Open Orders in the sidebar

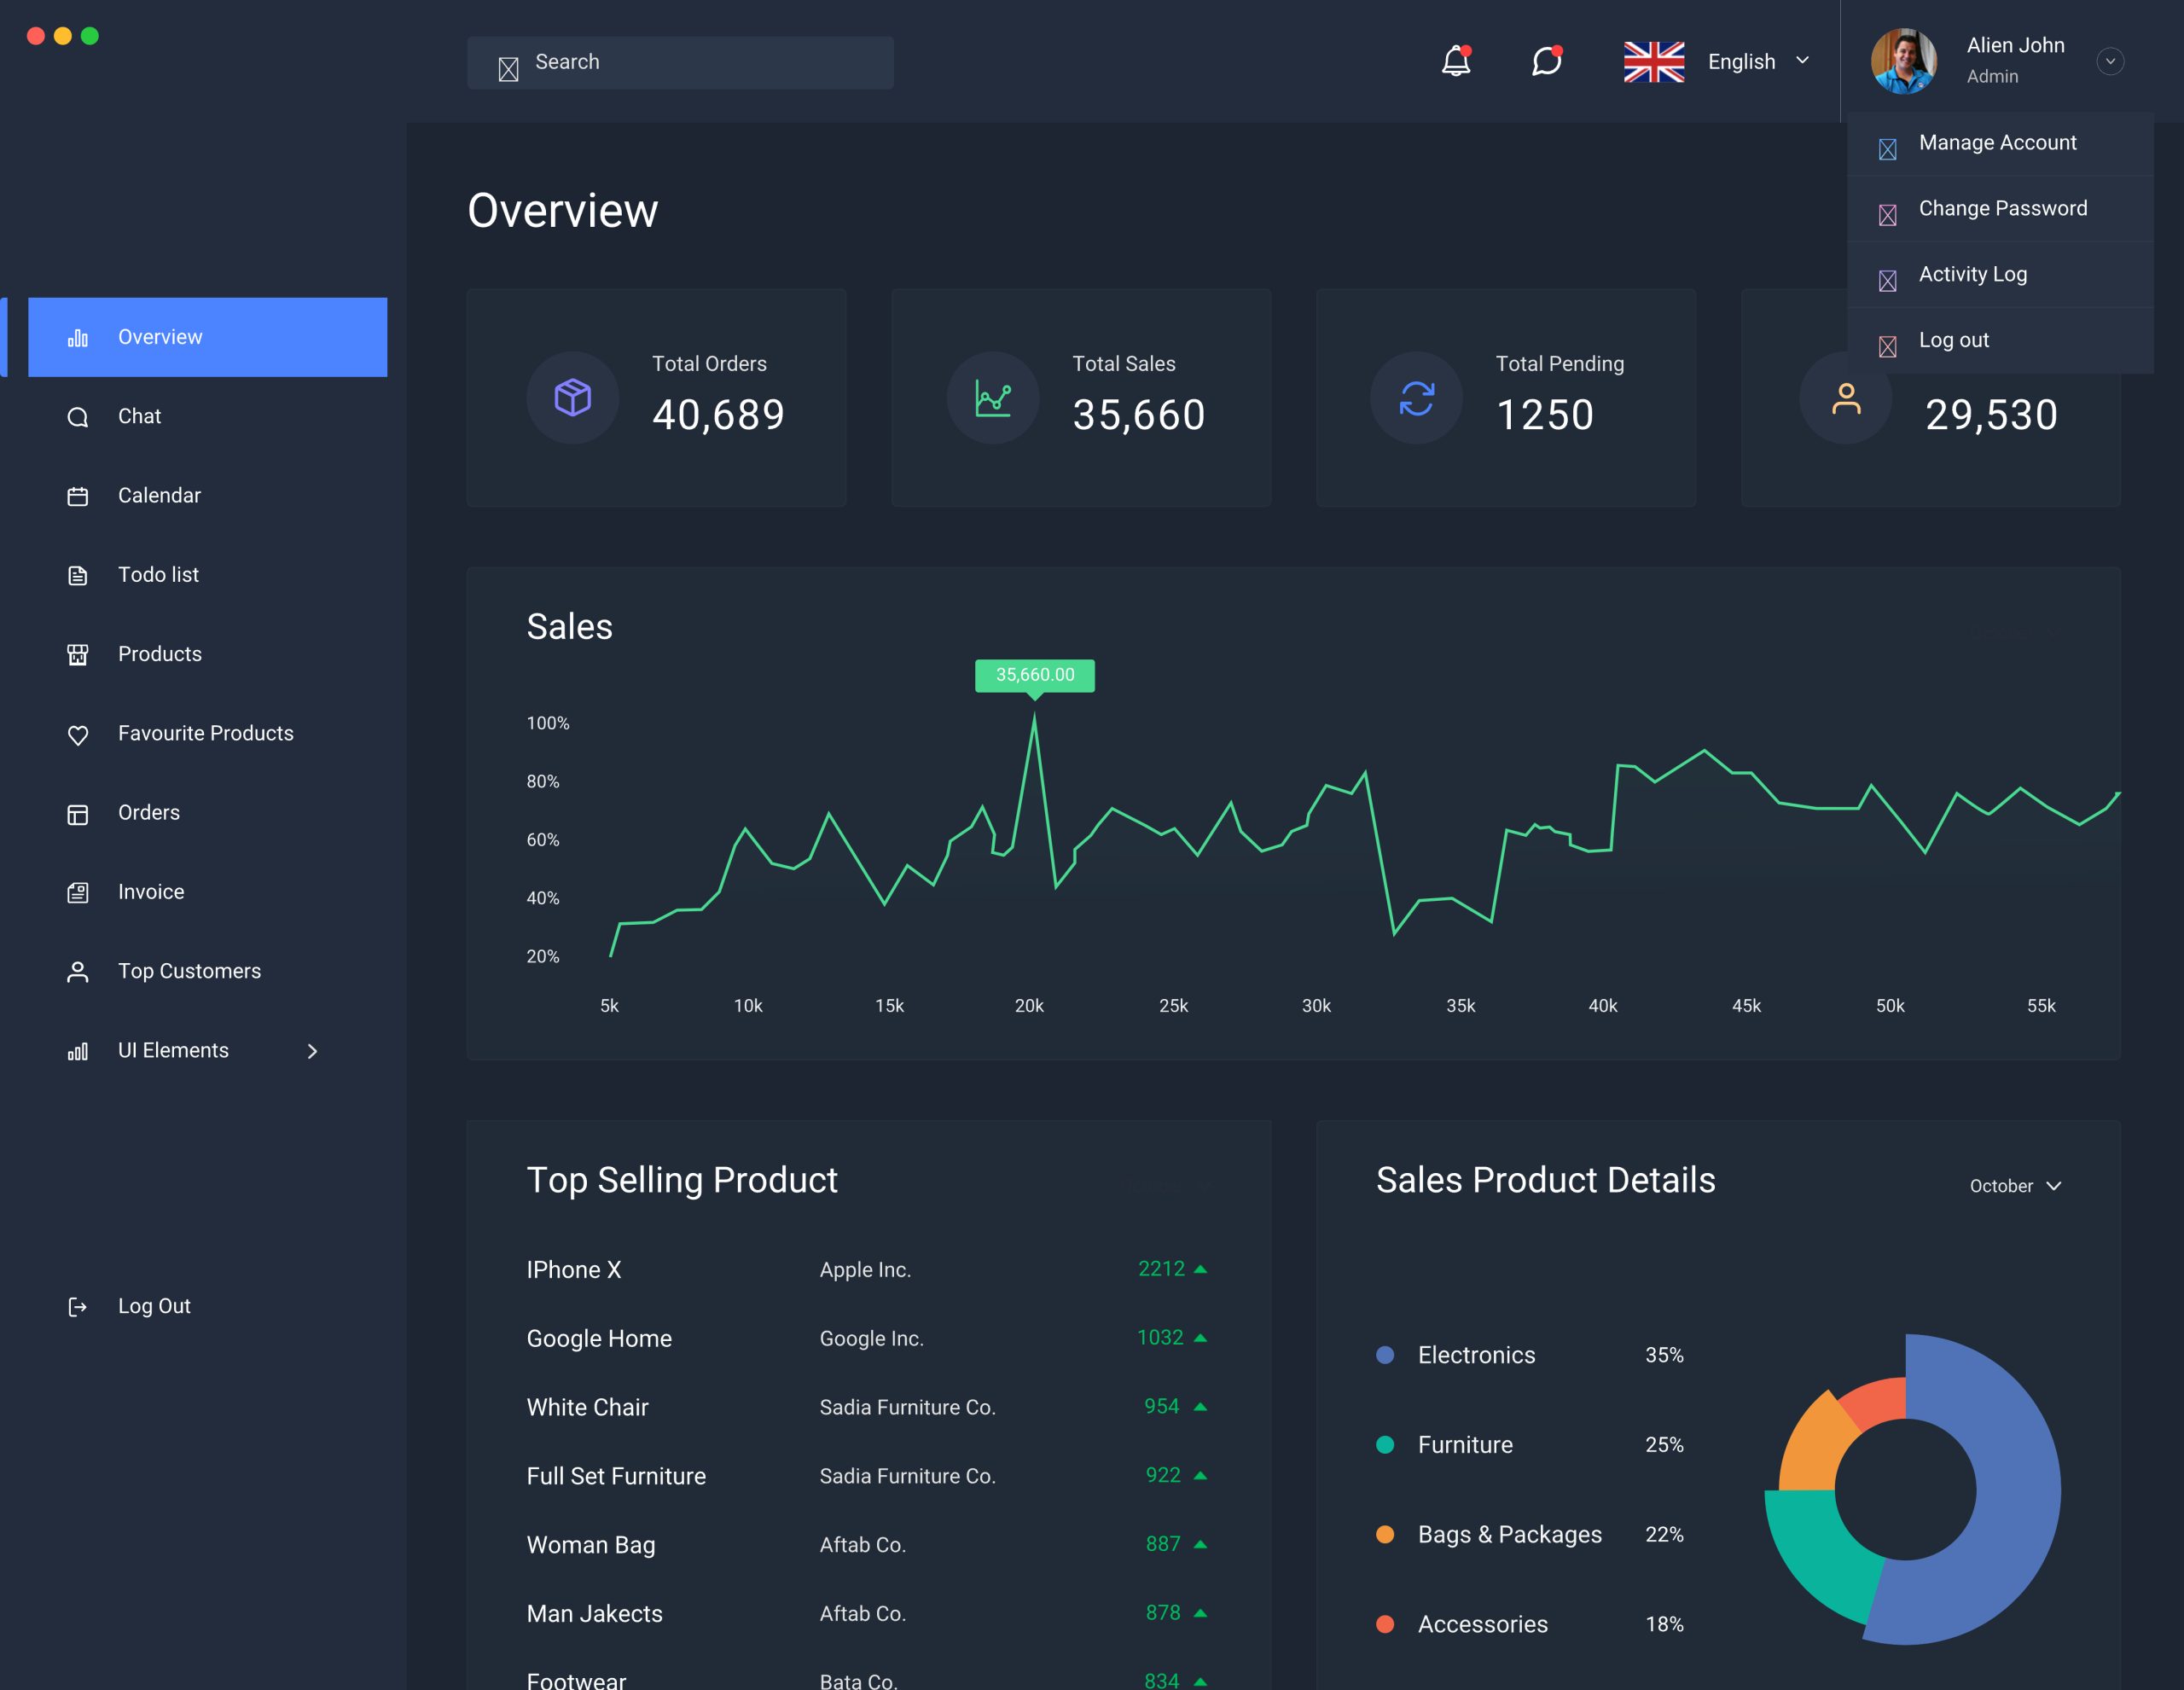(207, 813)
